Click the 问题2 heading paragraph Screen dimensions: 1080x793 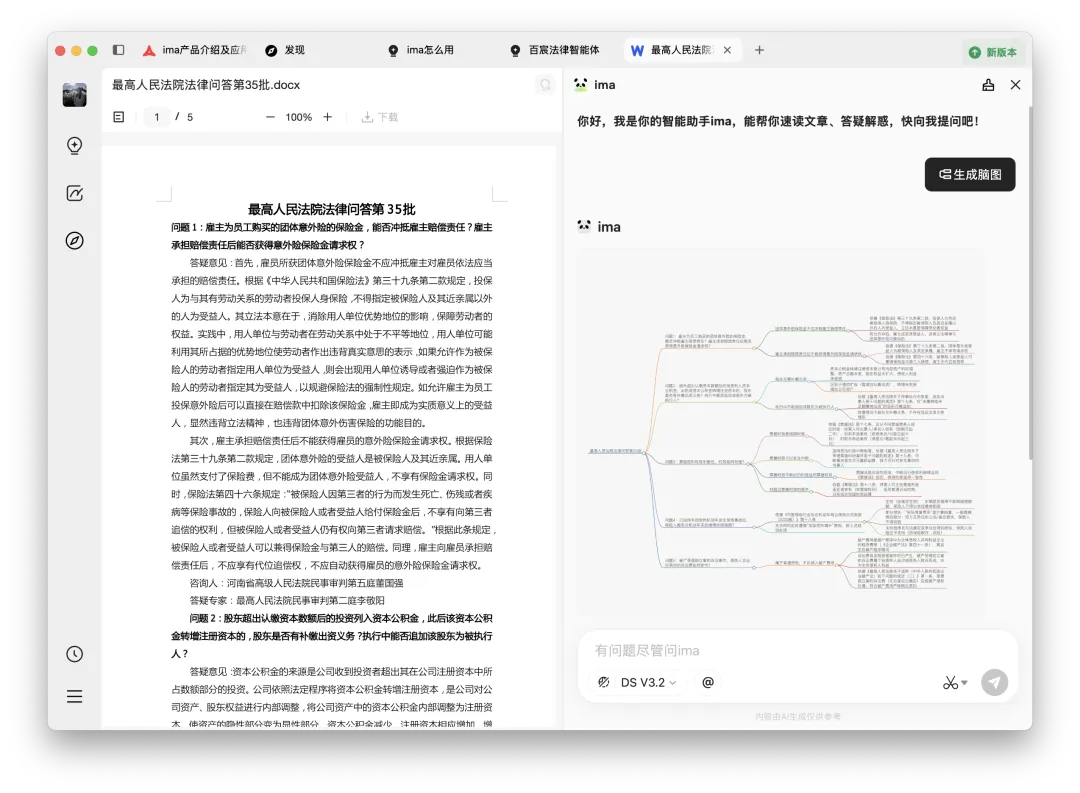pyautogui.click(x=332, y=636)
